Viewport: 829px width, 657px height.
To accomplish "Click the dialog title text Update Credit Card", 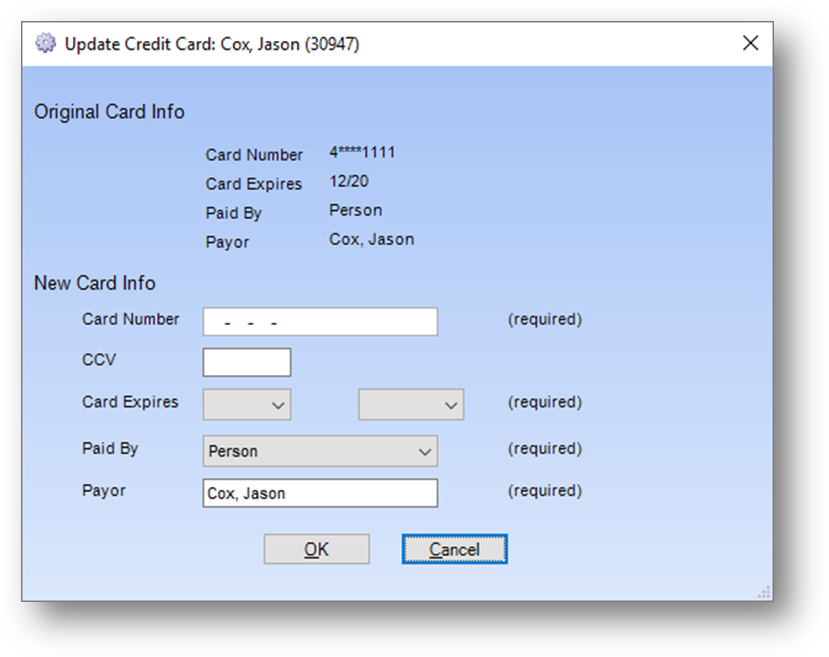I will 212,44.
